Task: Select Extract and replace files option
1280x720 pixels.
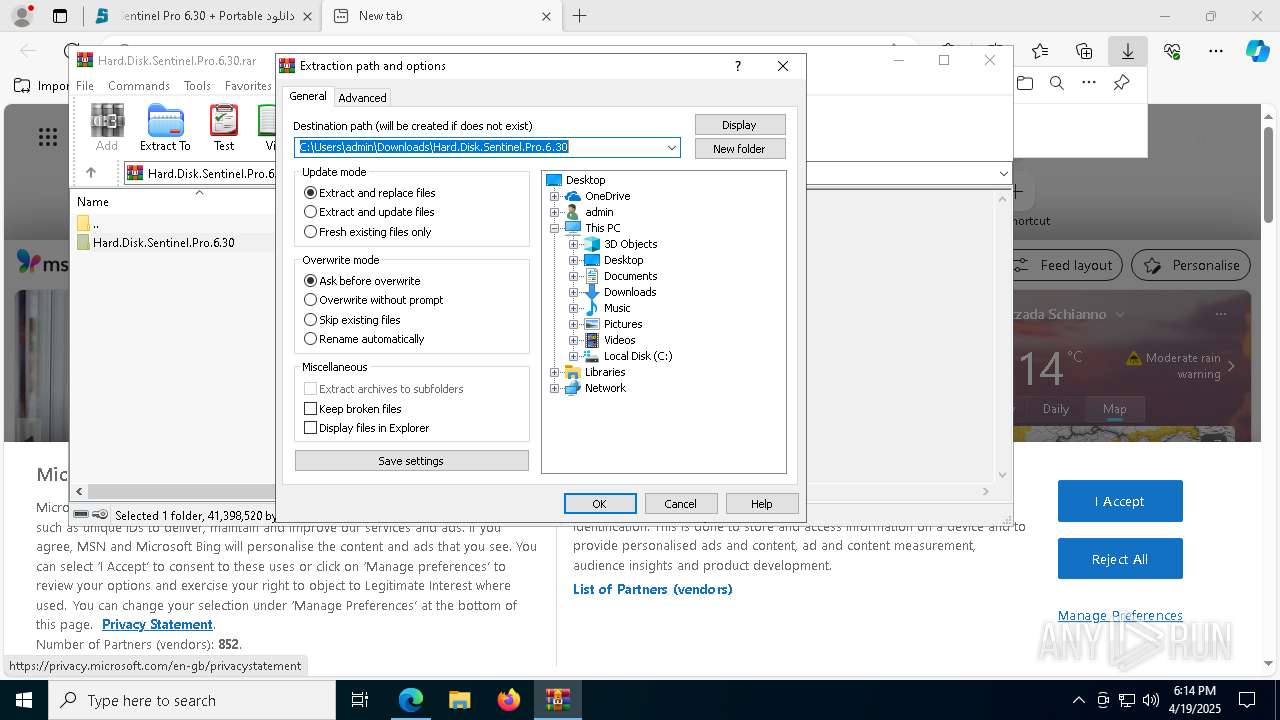Action: 370,193
